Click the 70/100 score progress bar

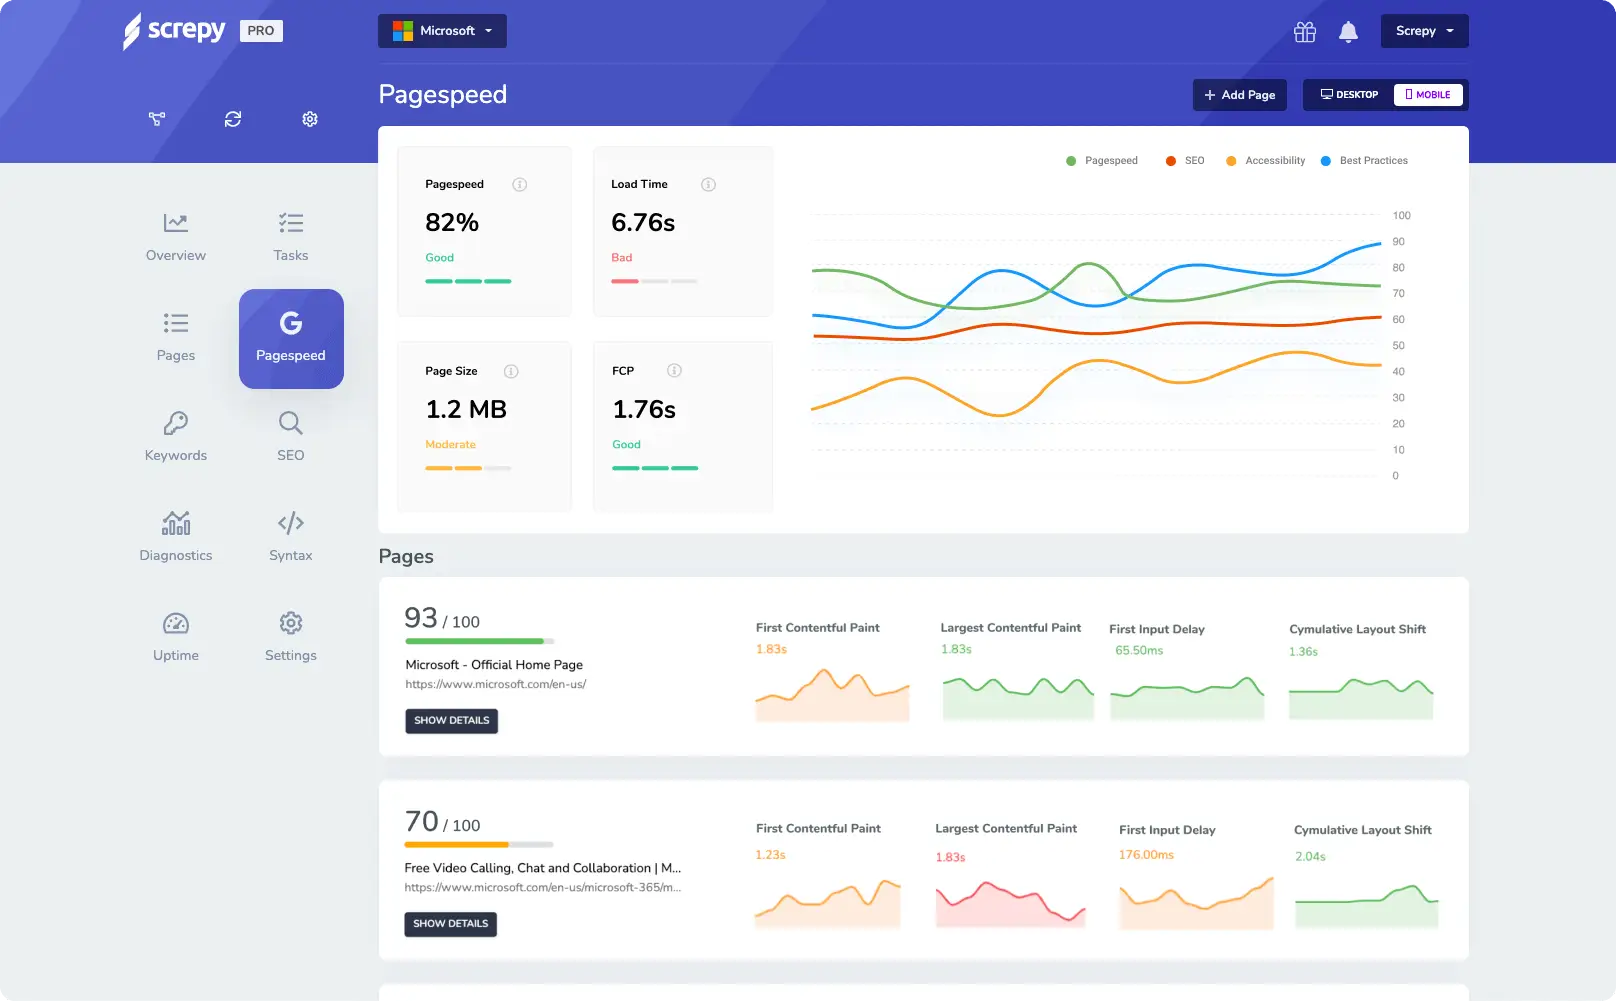click(479, 845)
